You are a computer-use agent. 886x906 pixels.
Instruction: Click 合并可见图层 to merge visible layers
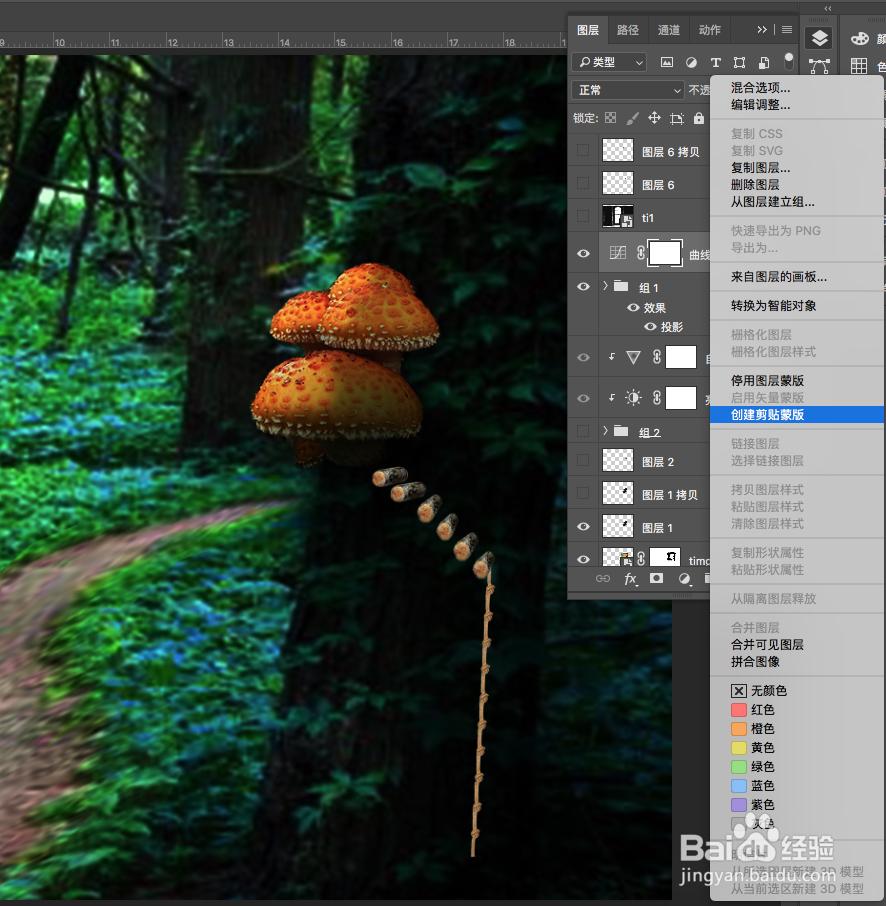pos(770,644)
